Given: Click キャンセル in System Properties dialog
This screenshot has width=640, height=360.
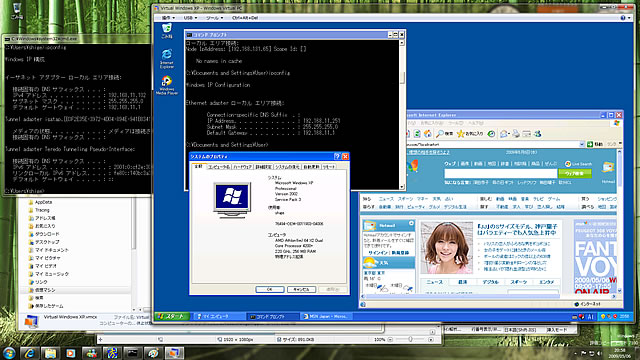Looking at the screenshot, I should 301,289.
